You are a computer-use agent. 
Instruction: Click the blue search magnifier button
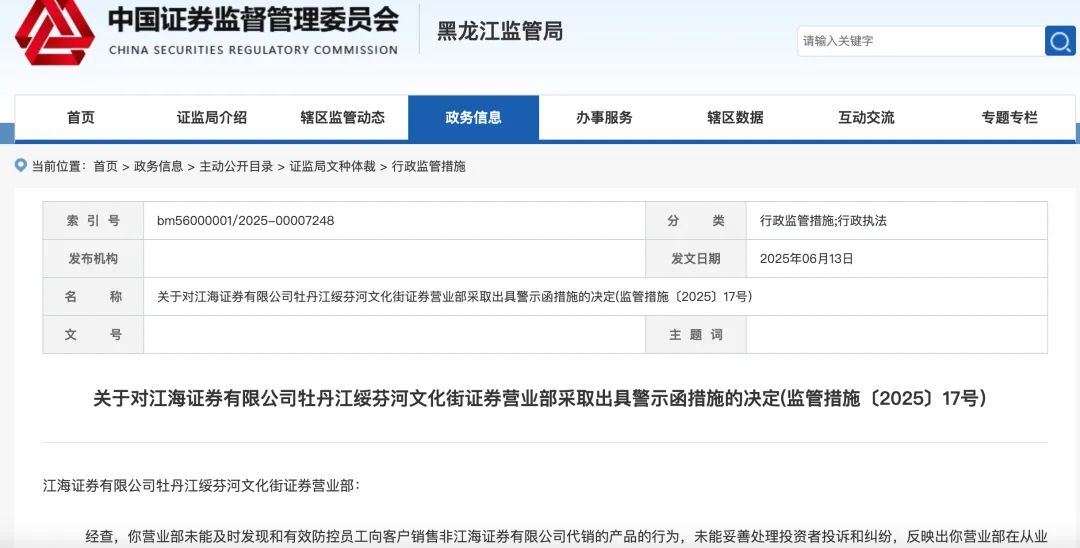coord(1059,41)
